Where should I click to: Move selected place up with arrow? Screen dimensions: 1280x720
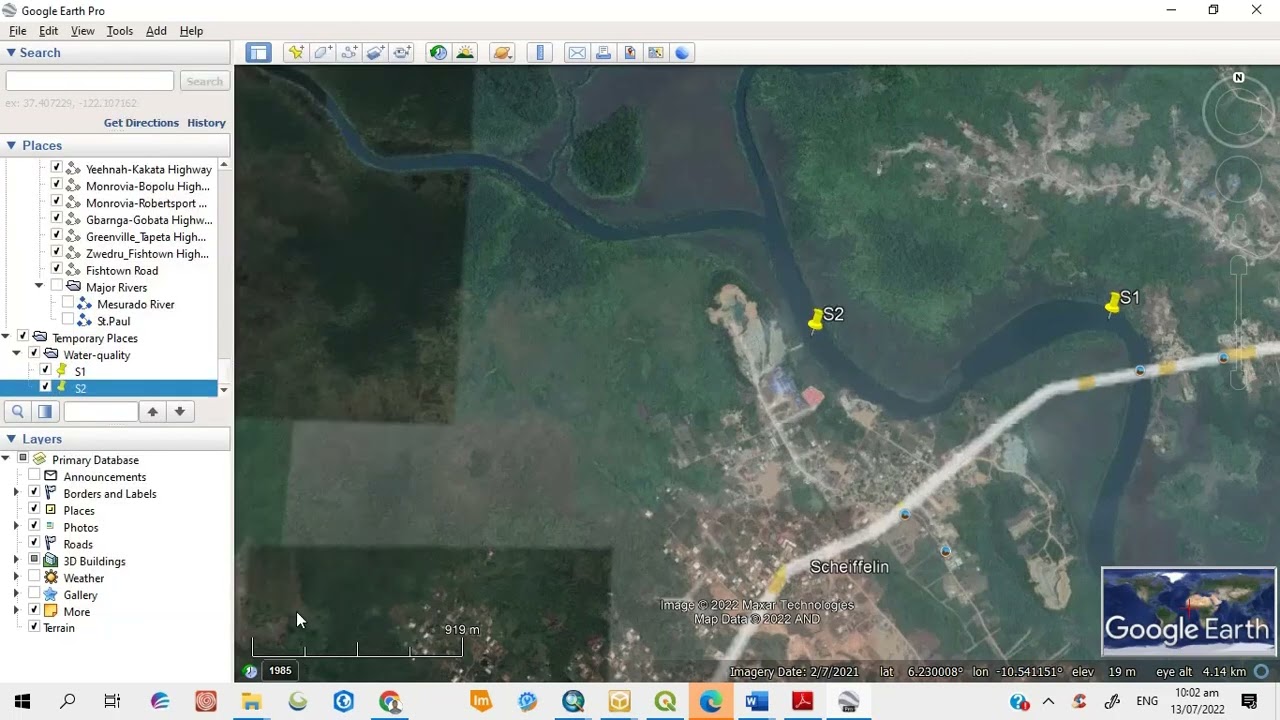[152, 411]
